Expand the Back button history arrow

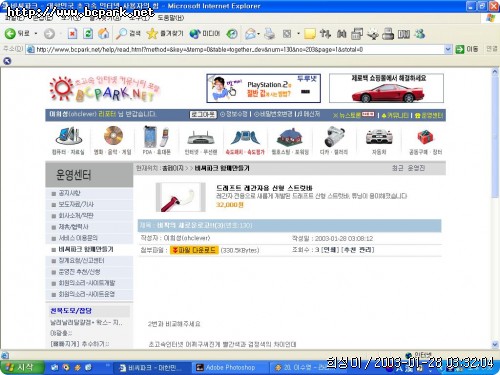pos(36,34)
